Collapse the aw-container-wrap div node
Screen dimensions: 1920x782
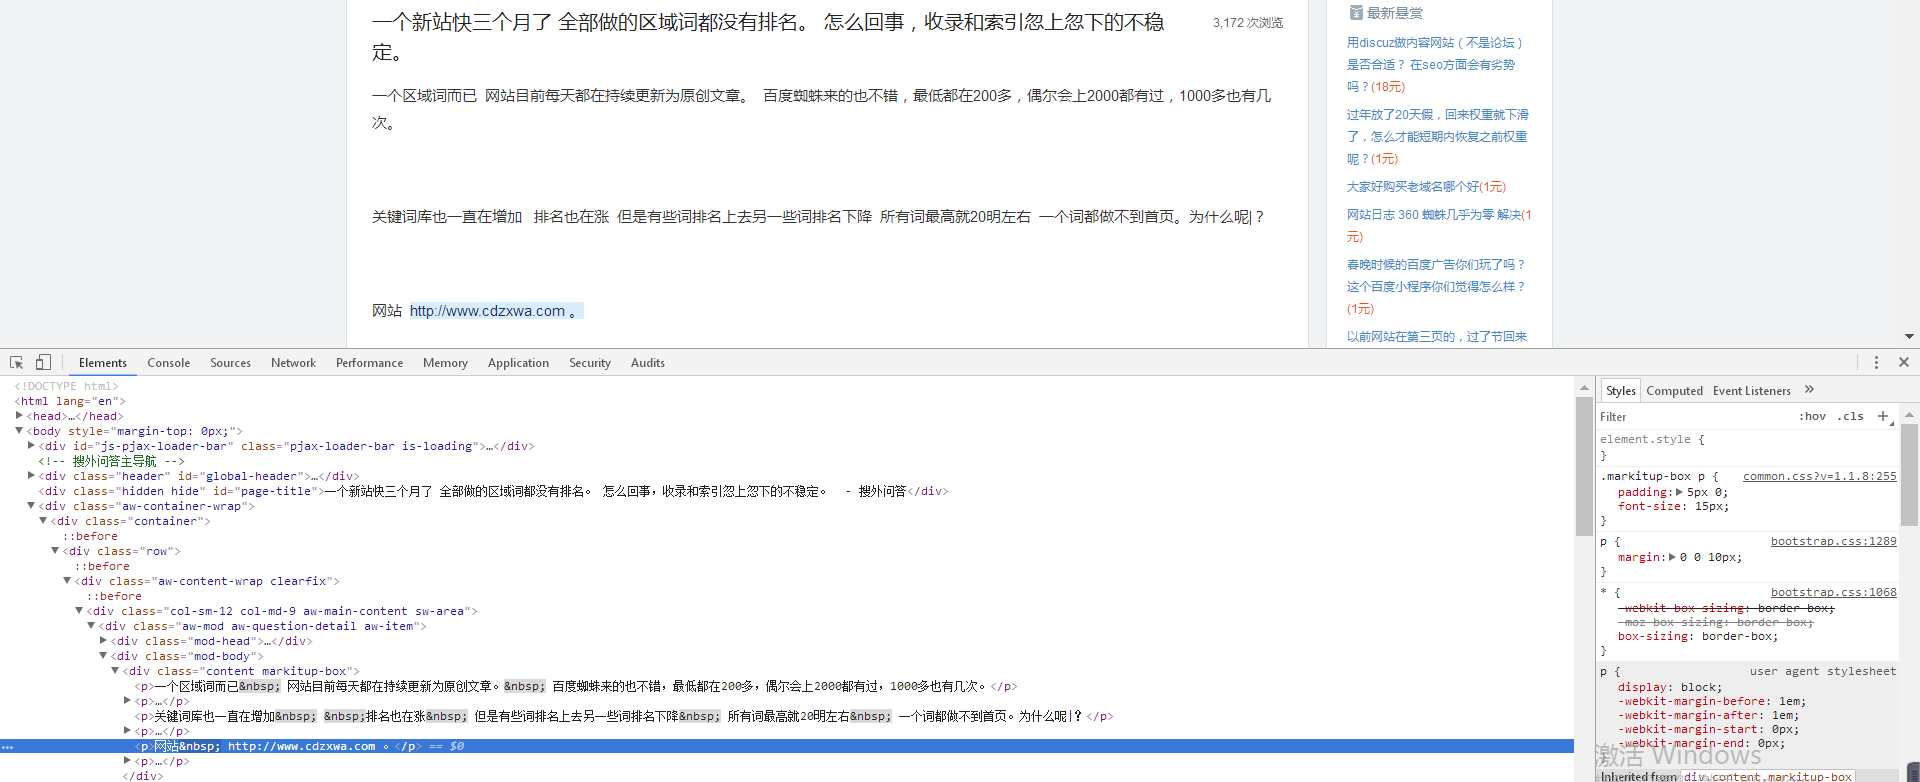tap(31, 506)
